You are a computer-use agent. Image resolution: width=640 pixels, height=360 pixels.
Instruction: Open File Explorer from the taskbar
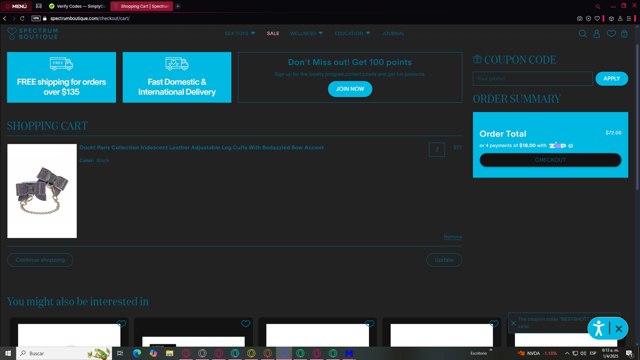tap(169, 353)
